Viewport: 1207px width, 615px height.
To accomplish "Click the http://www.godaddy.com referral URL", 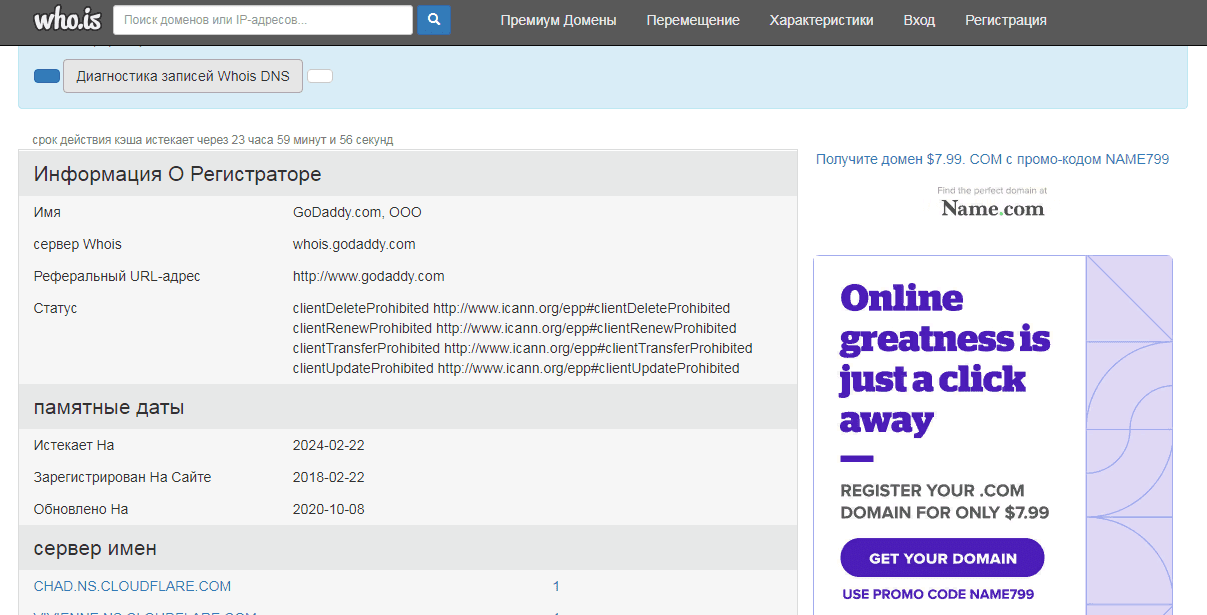I will 368,276.
